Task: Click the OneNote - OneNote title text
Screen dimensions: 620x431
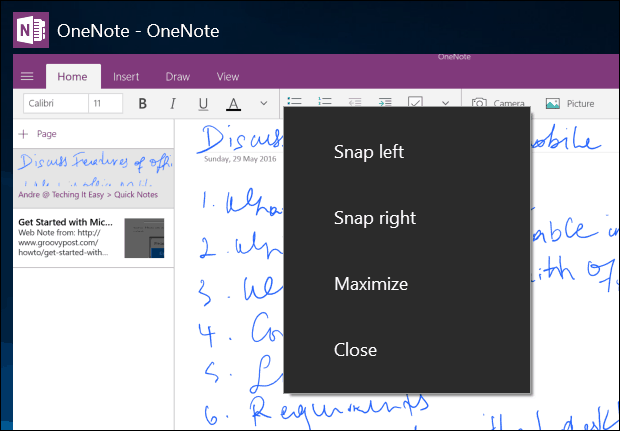Action: pos(138,31)
